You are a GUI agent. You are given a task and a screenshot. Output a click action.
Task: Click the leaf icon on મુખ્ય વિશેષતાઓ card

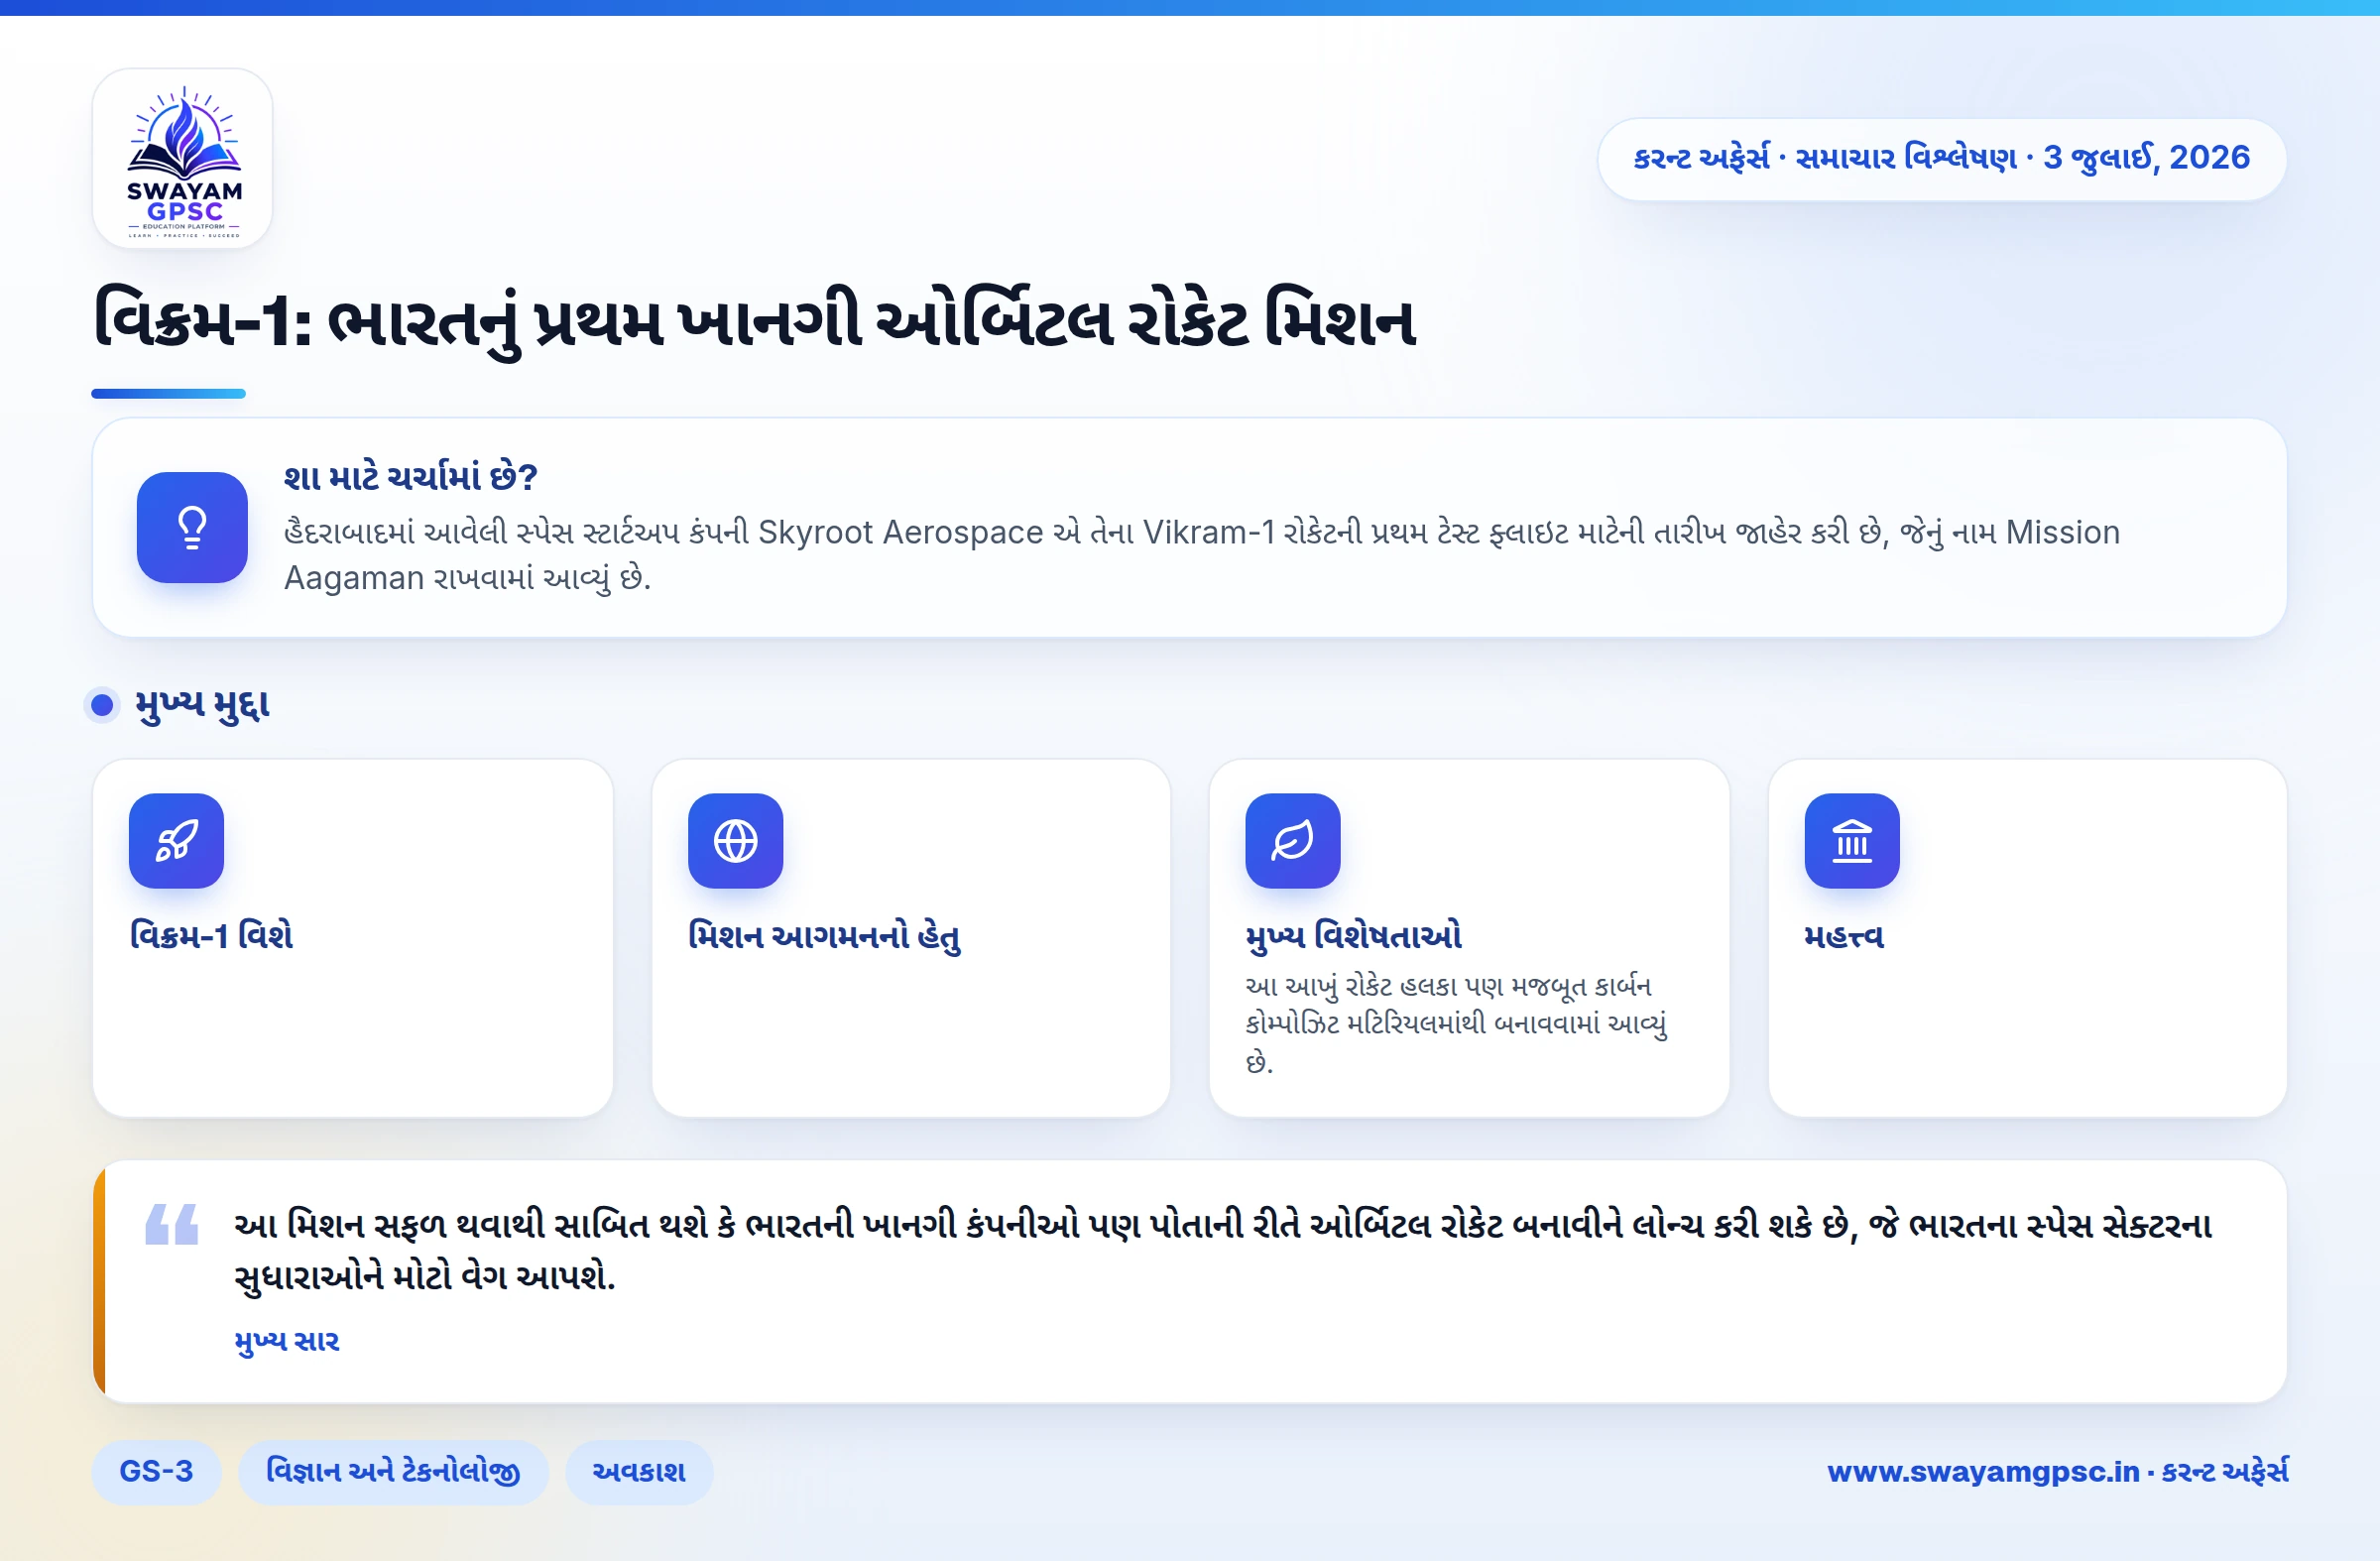(x=1292, y=840)
